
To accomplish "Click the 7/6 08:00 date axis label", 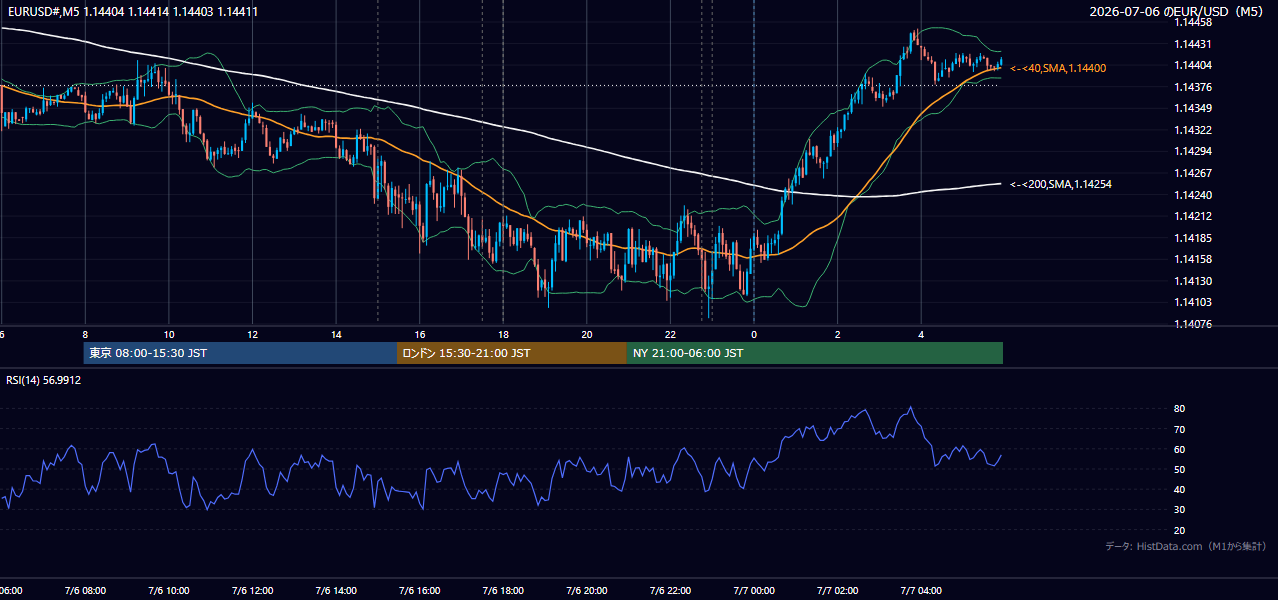I will pos(85,591).
